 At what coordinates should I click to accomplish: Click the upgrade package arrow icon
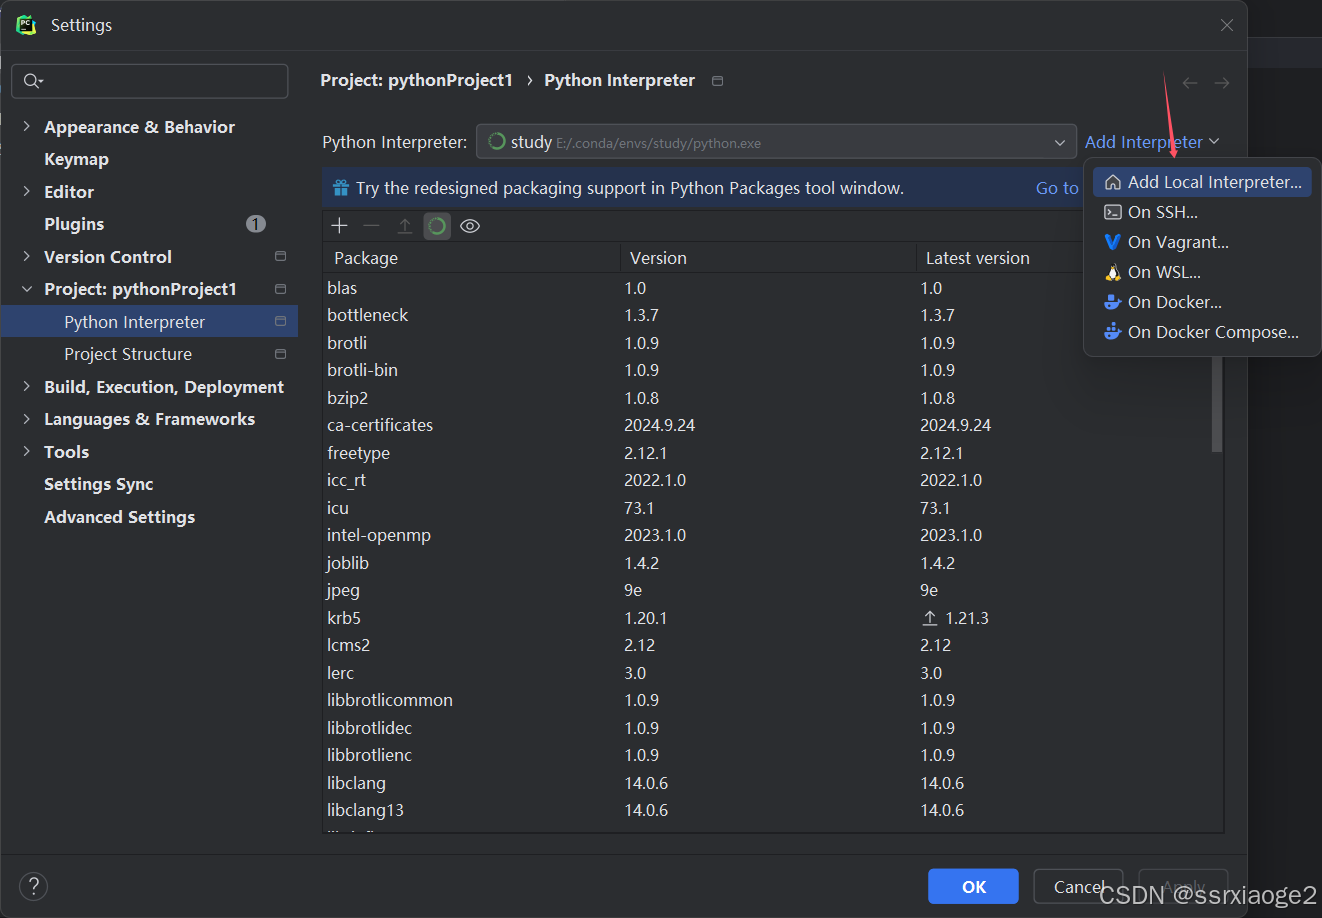(x=405, y=226)
